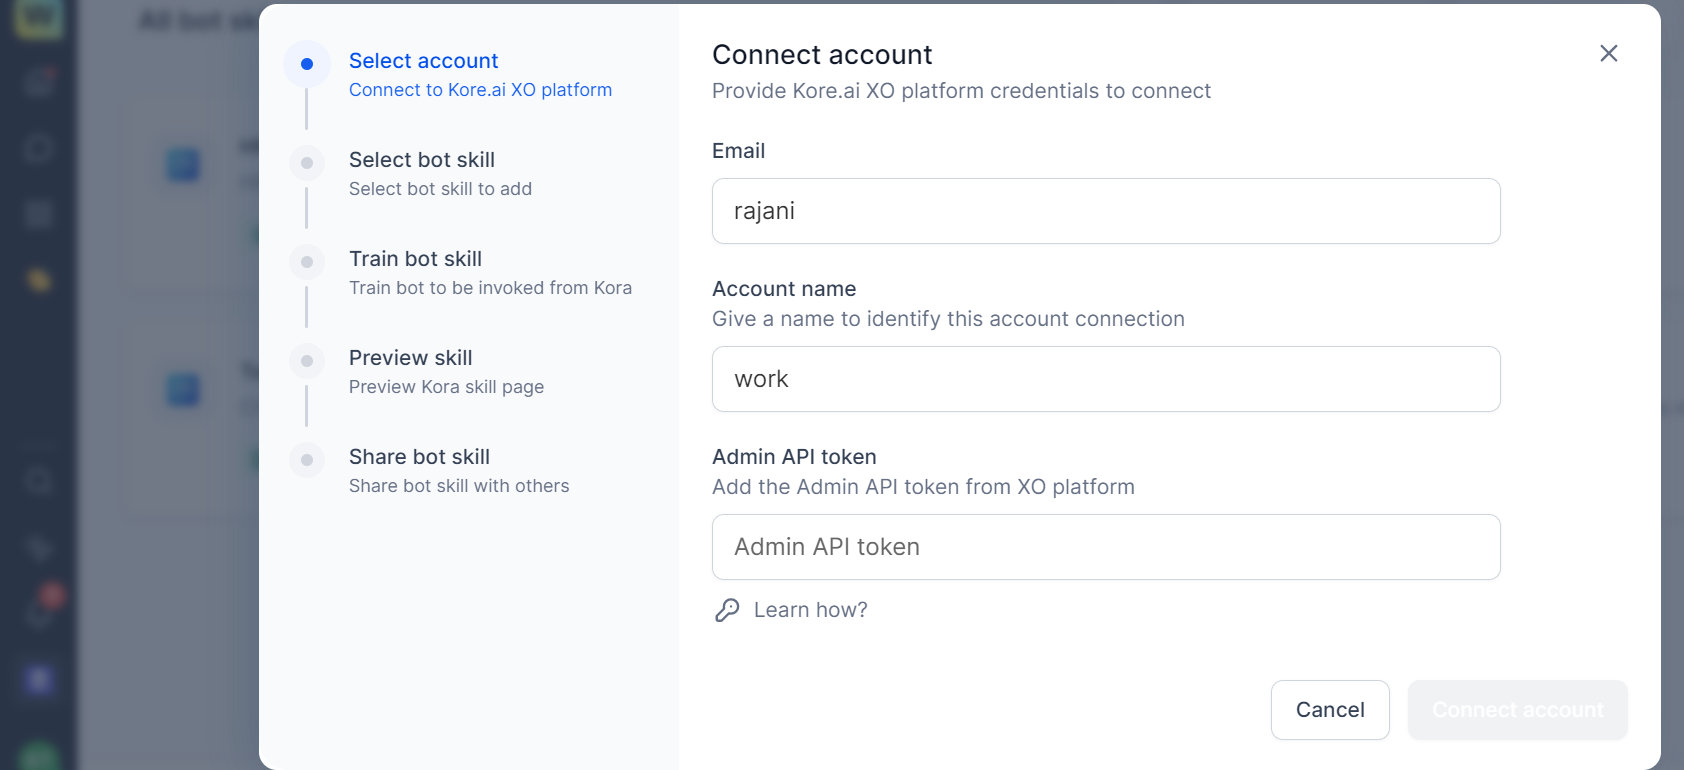Click Connect to Kore.ai XO platform subtitle
This screenshot has height=770, width=1684.
(480, 90)
